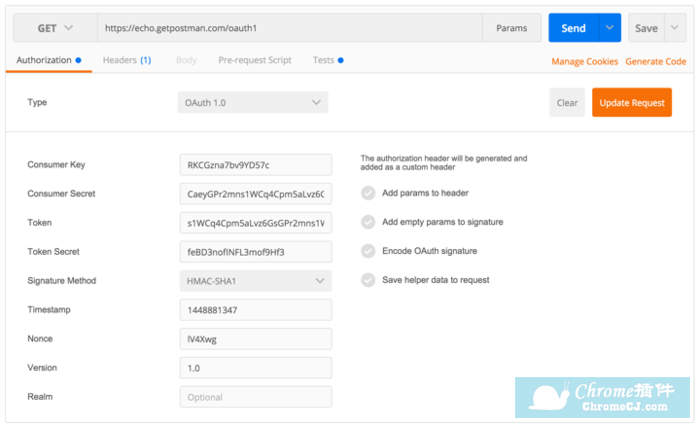The image size is (700, 428).
Task: Open the Pre-request Script tab
Action: [x=255, y=60]
